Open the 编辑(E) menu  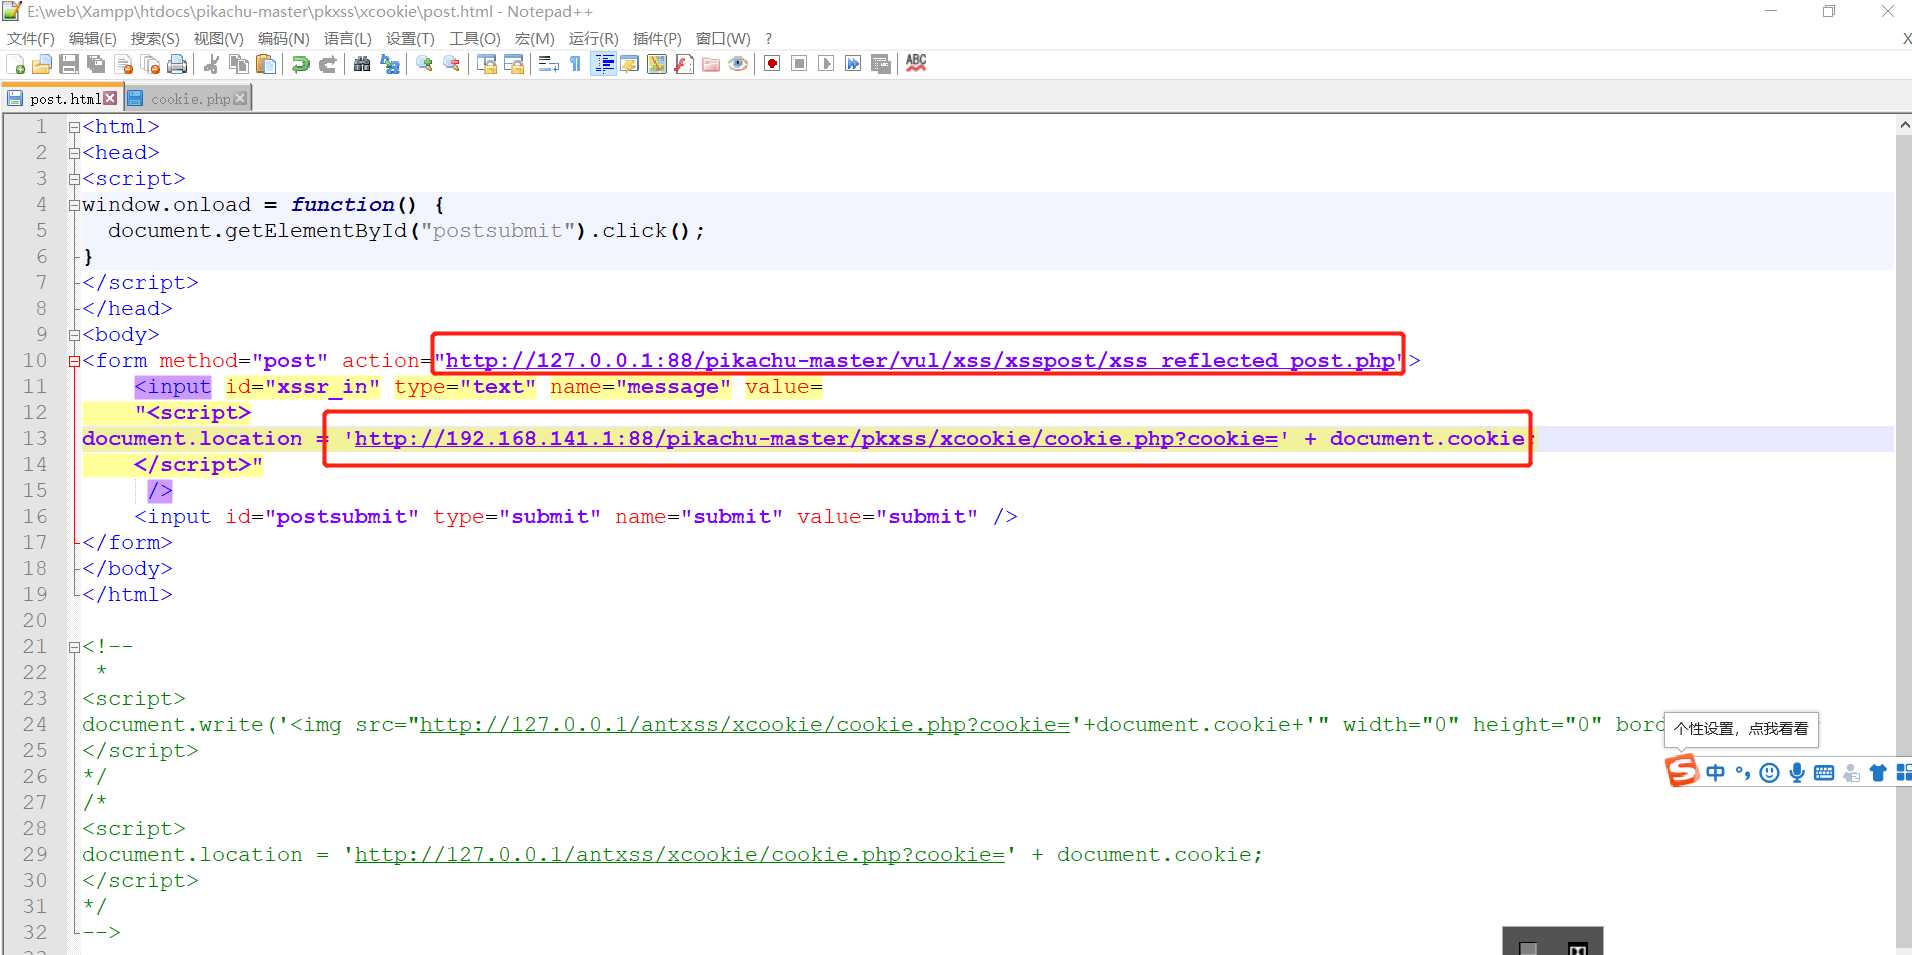tap(92, 38)
